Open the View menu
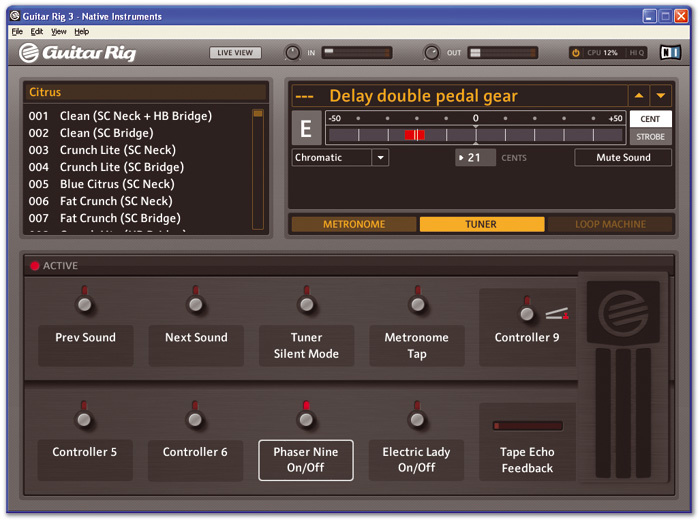This screenshot has height=522, width=700. (x=58, y=32)
